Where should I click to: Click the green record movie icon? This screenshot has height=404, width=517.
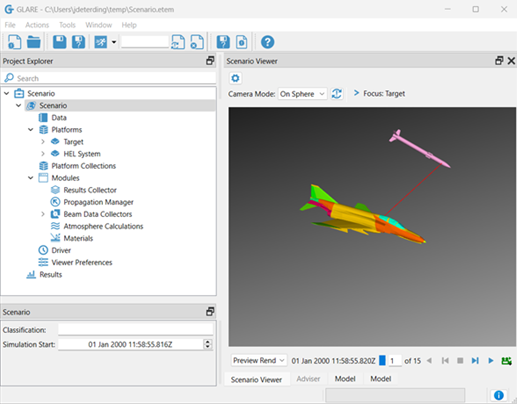click(506, 361)
